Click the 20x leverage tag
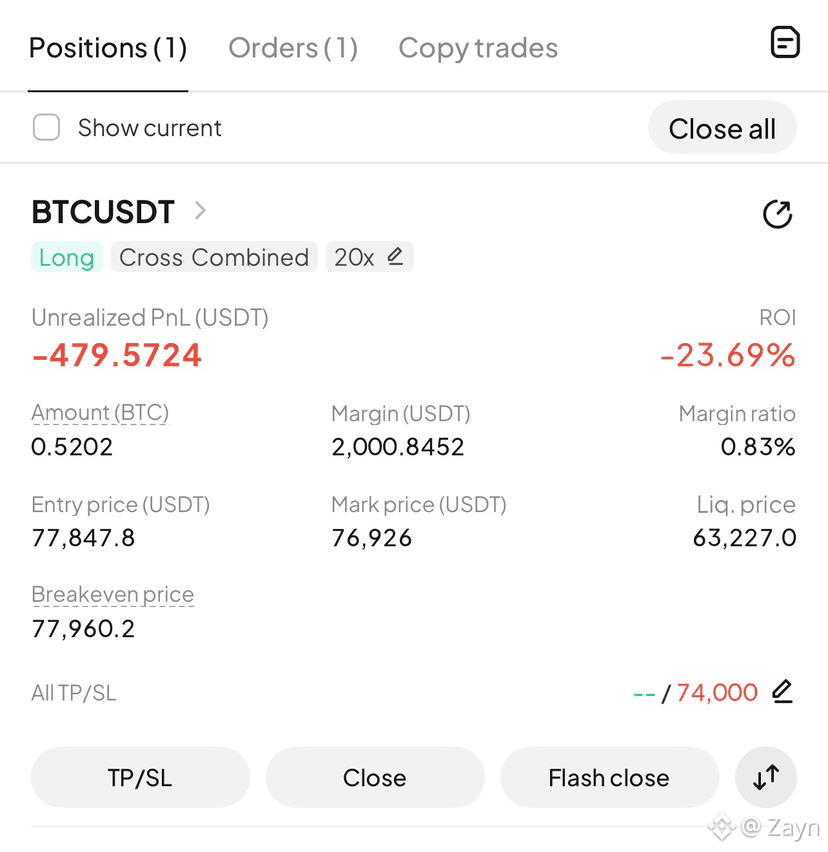The height and width of the screenshot is (852, 828). point(369,257)
